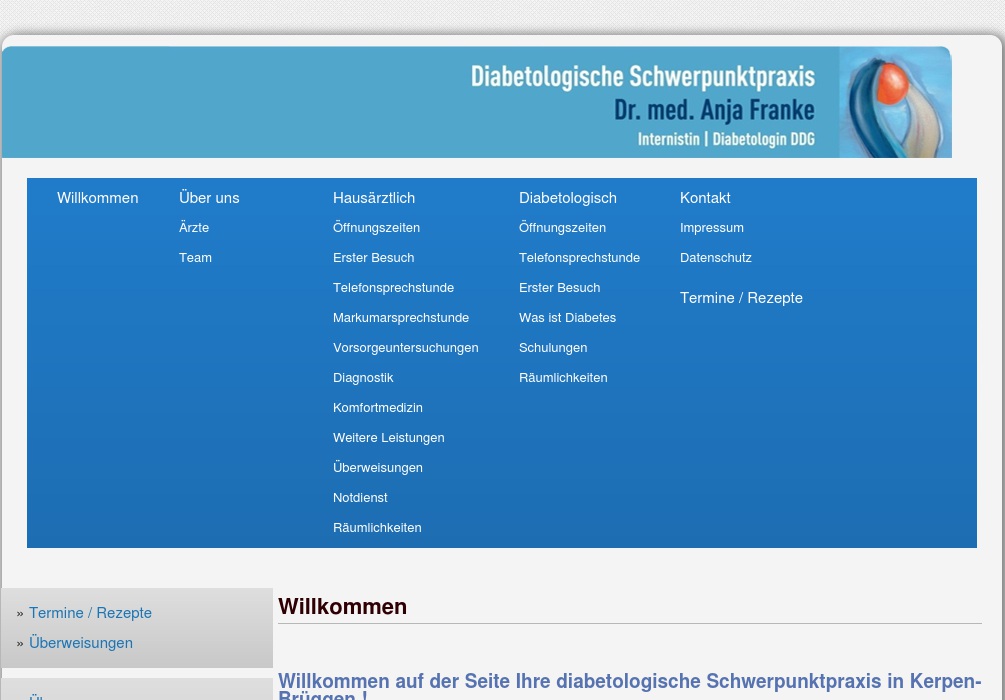The width and height of the screenshot is (1005, 700).
Task: Open the Datenschutz link
Action: coord(715,258)
